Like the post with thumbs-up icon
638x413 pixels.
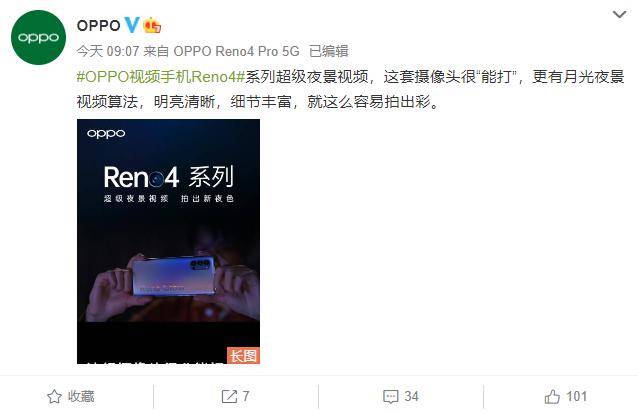[x=552, y=396]
